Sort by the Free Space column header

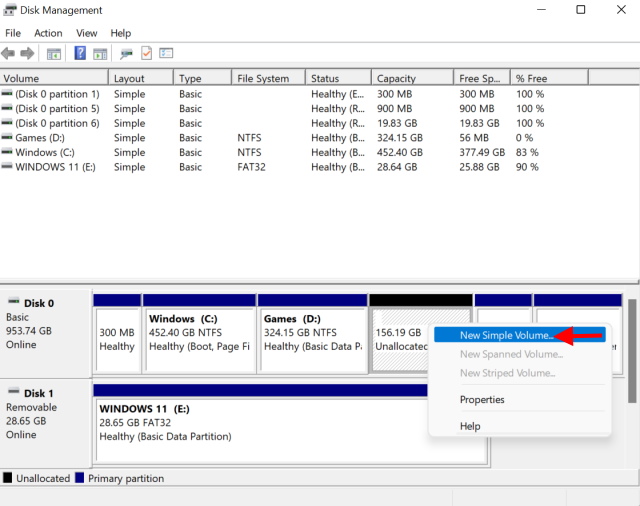pyautogui.click(x=482, y=78)
